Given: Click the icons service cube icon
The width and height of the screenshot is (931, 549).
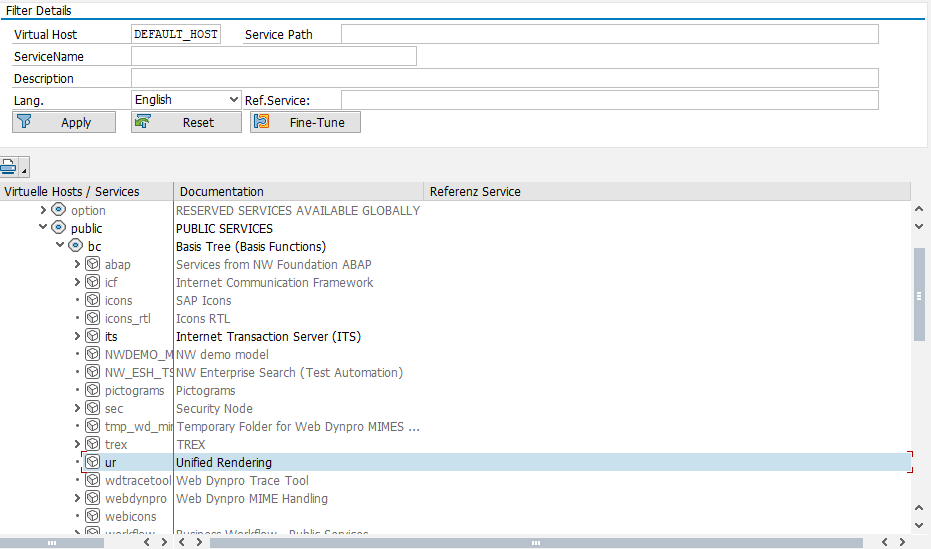Looking at the screenshot, I should click(x=93, y=300).
